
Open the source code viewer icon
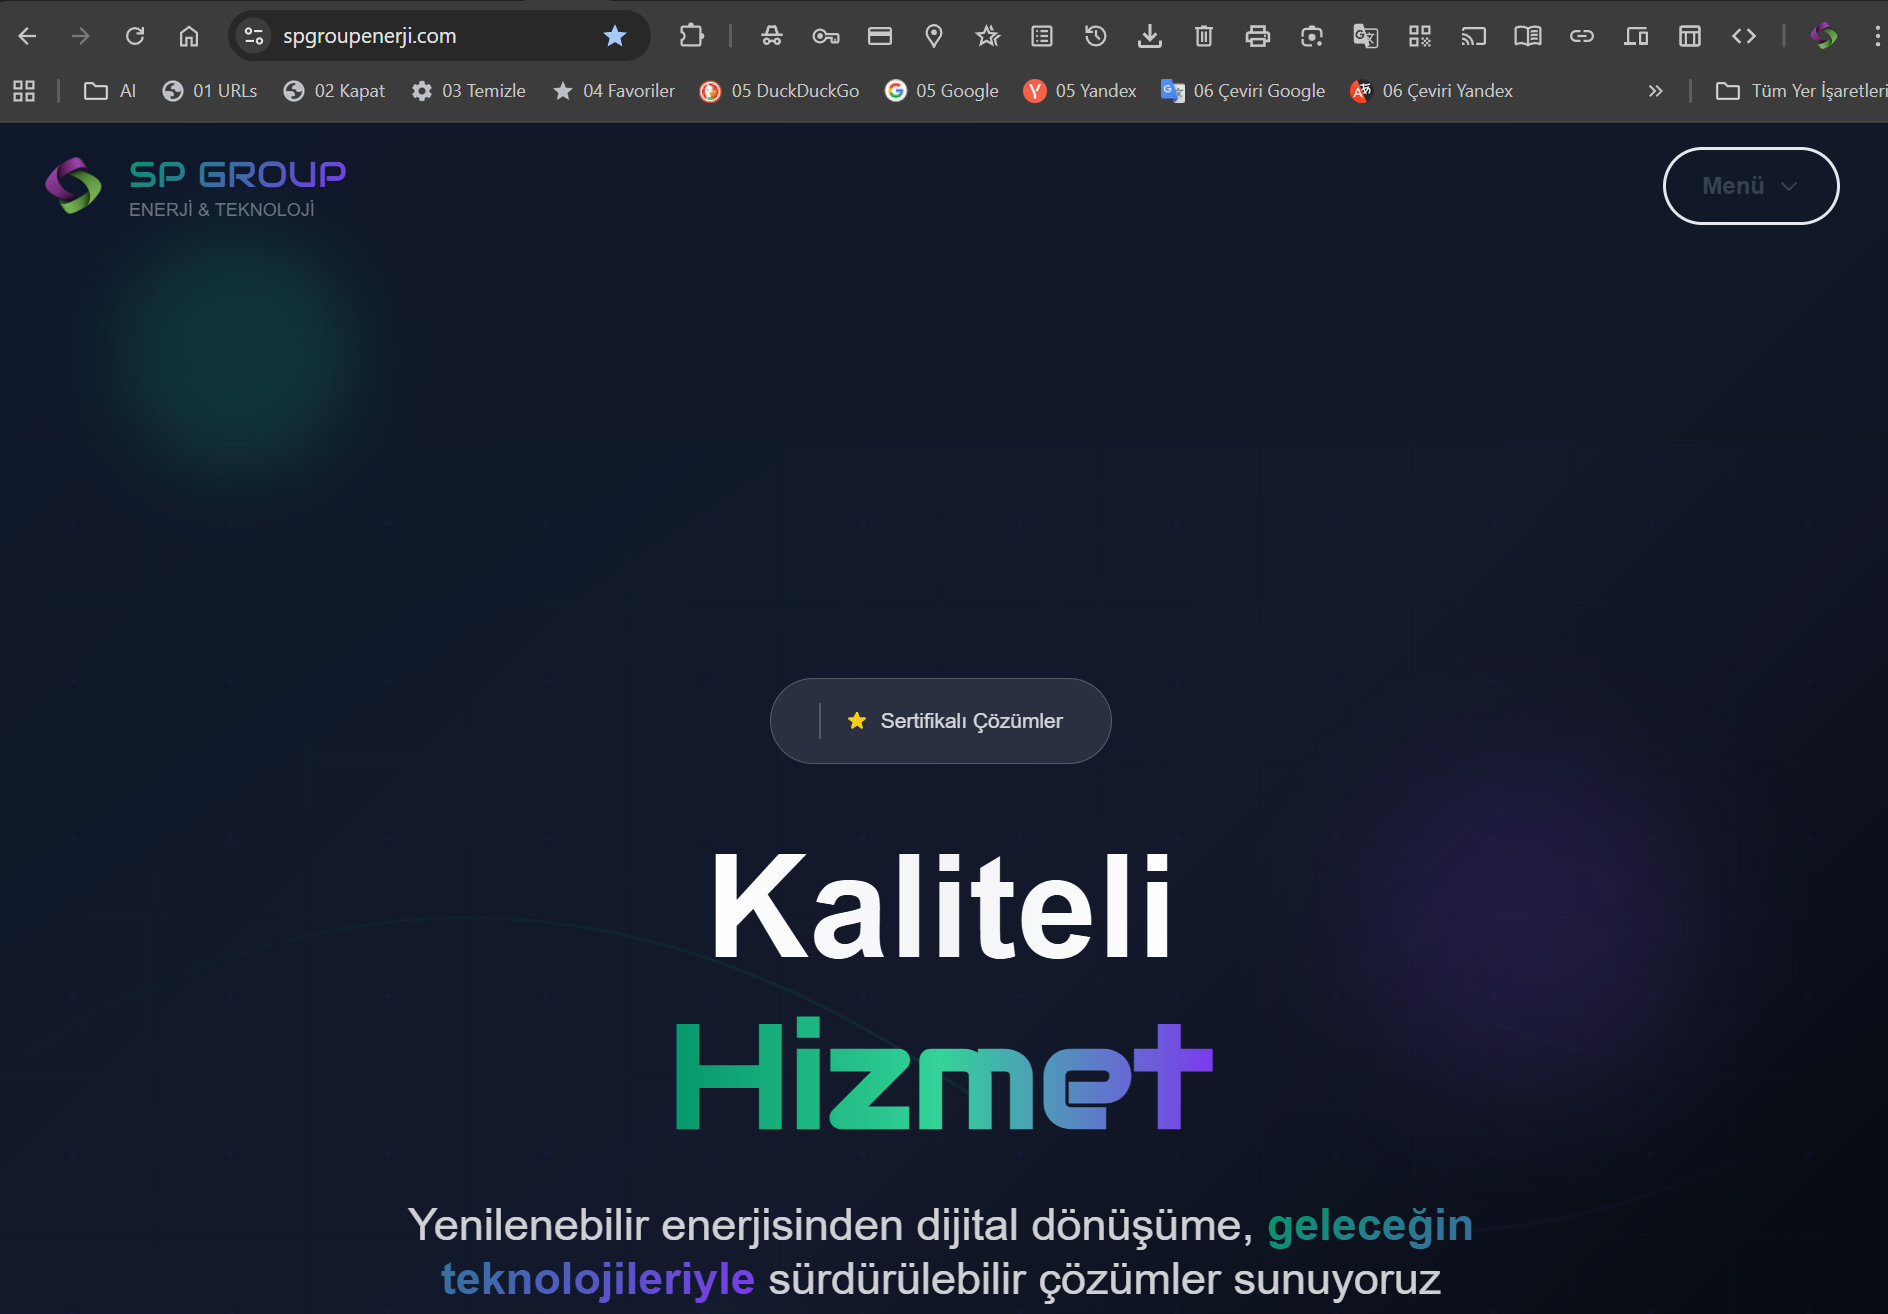(x=1743, y=35)
